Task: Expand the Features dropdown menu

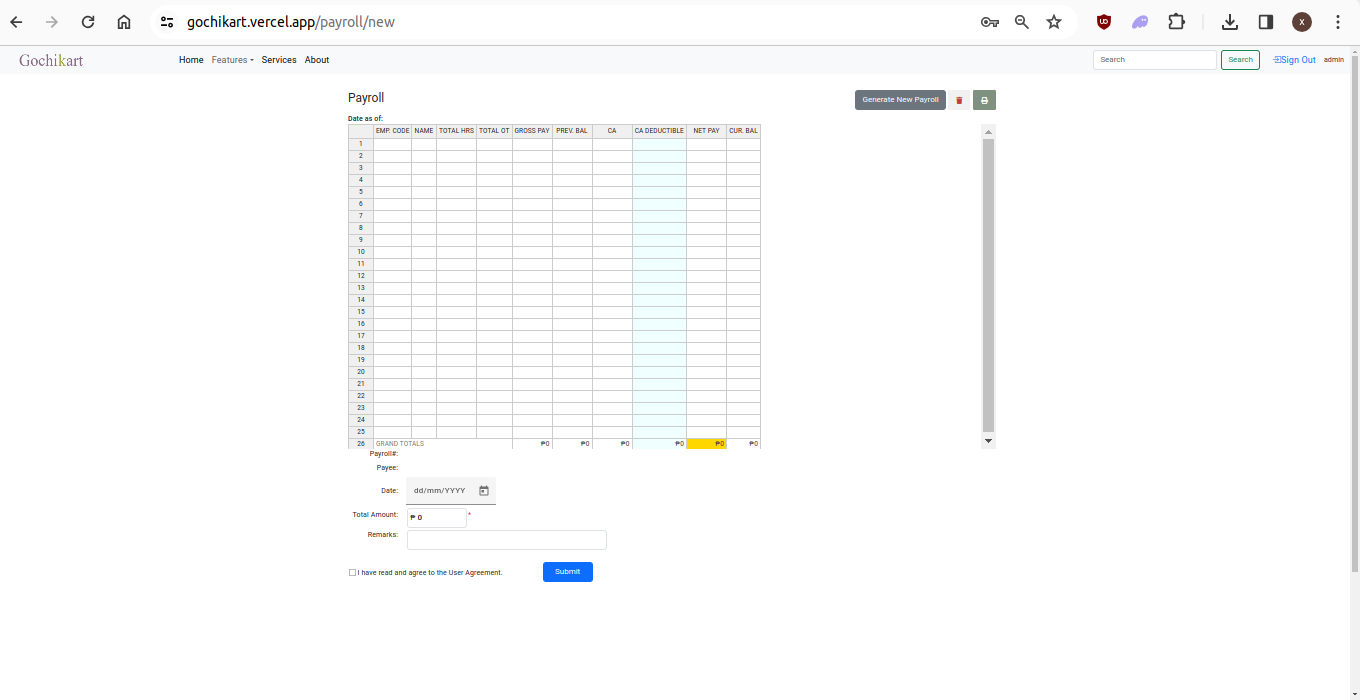Action: tap(232, 60)
